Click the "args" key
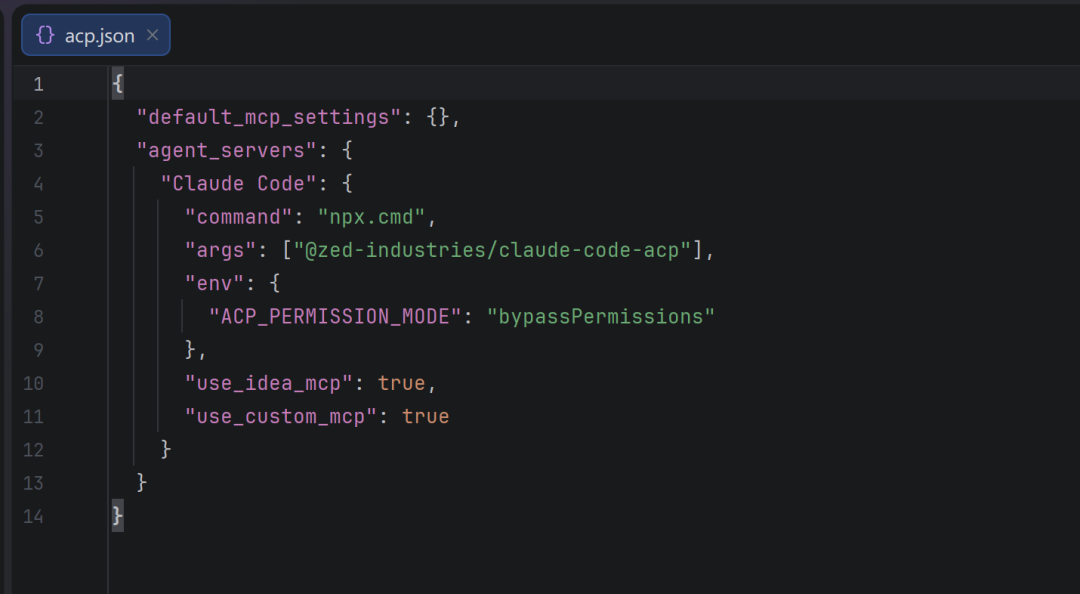Image resolution: width=1080 pixels, height=594 pixels. pyautogui.click(x=221, y=250)
